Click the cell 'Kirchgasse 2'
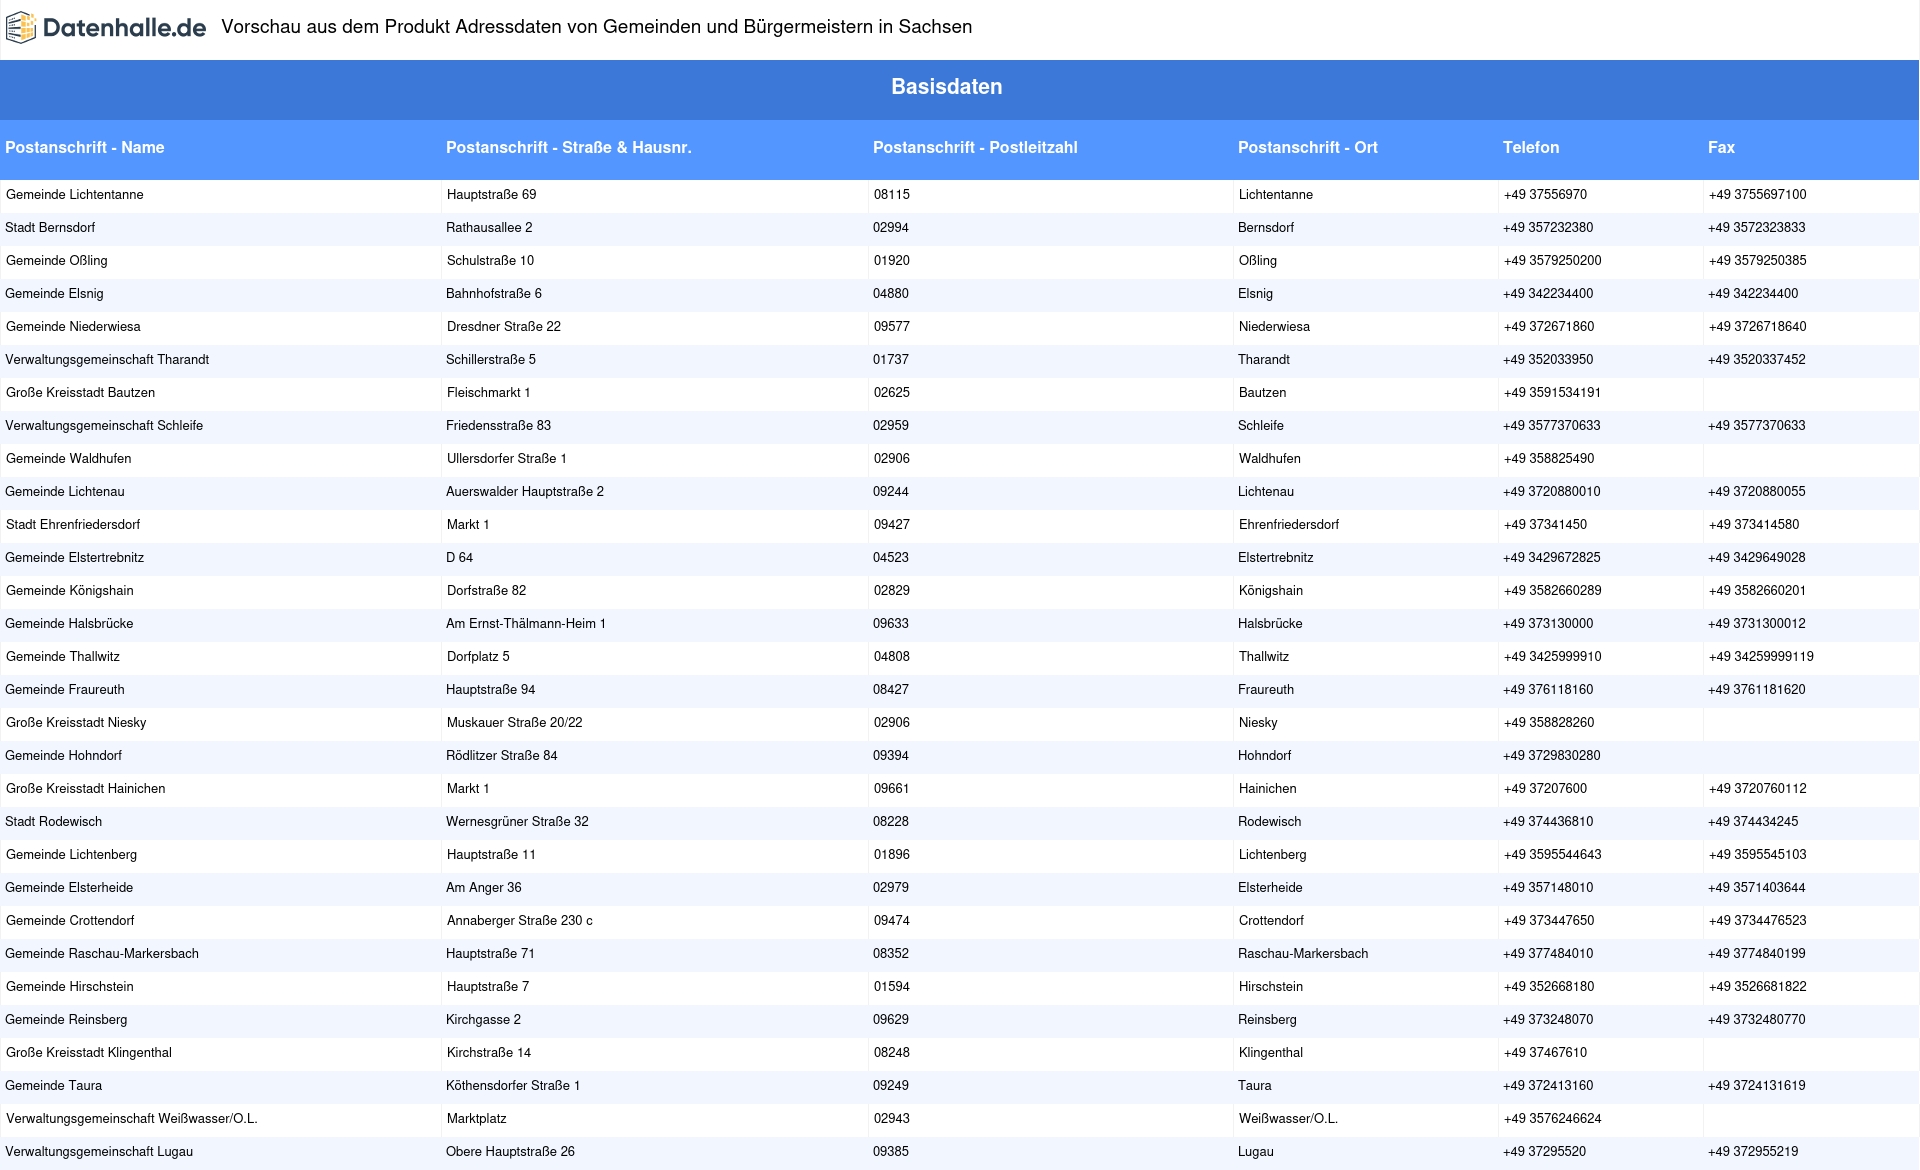Screen dimensions: 1920x1170 pos(483,1020)
